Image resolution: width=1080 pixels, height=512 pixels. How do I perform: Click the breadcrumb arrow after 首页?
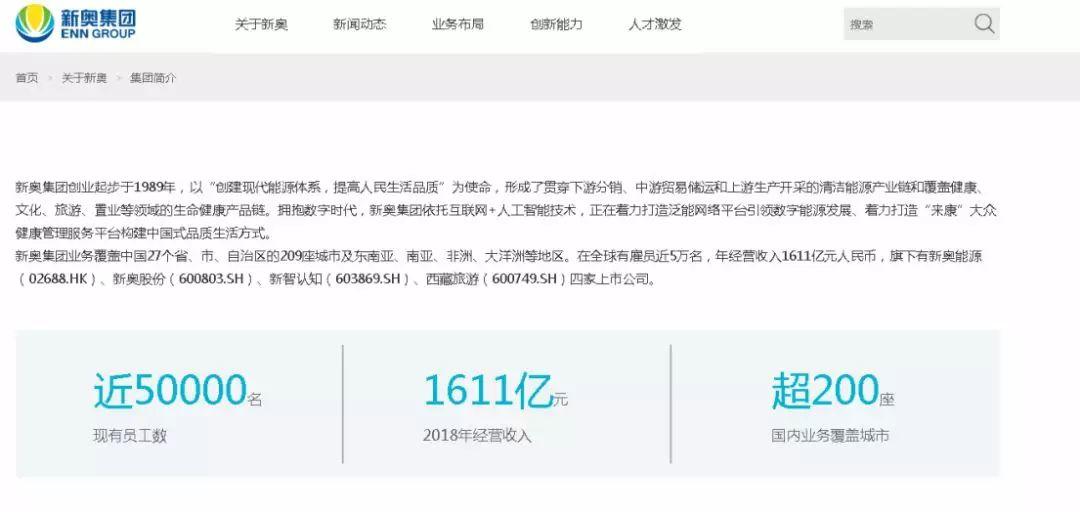pyautogui.click(x=50, y=78)
